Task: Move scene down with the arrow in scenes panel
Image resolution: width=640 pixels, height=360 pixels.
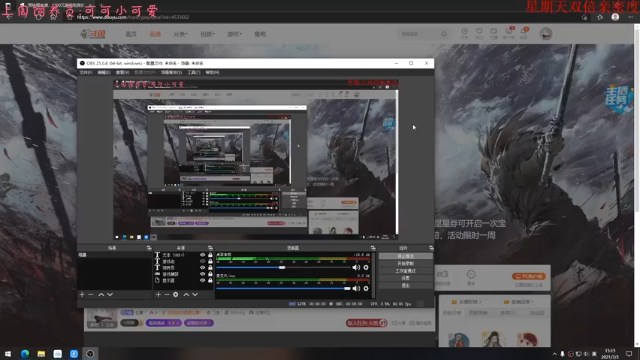Action: (110, 294)
